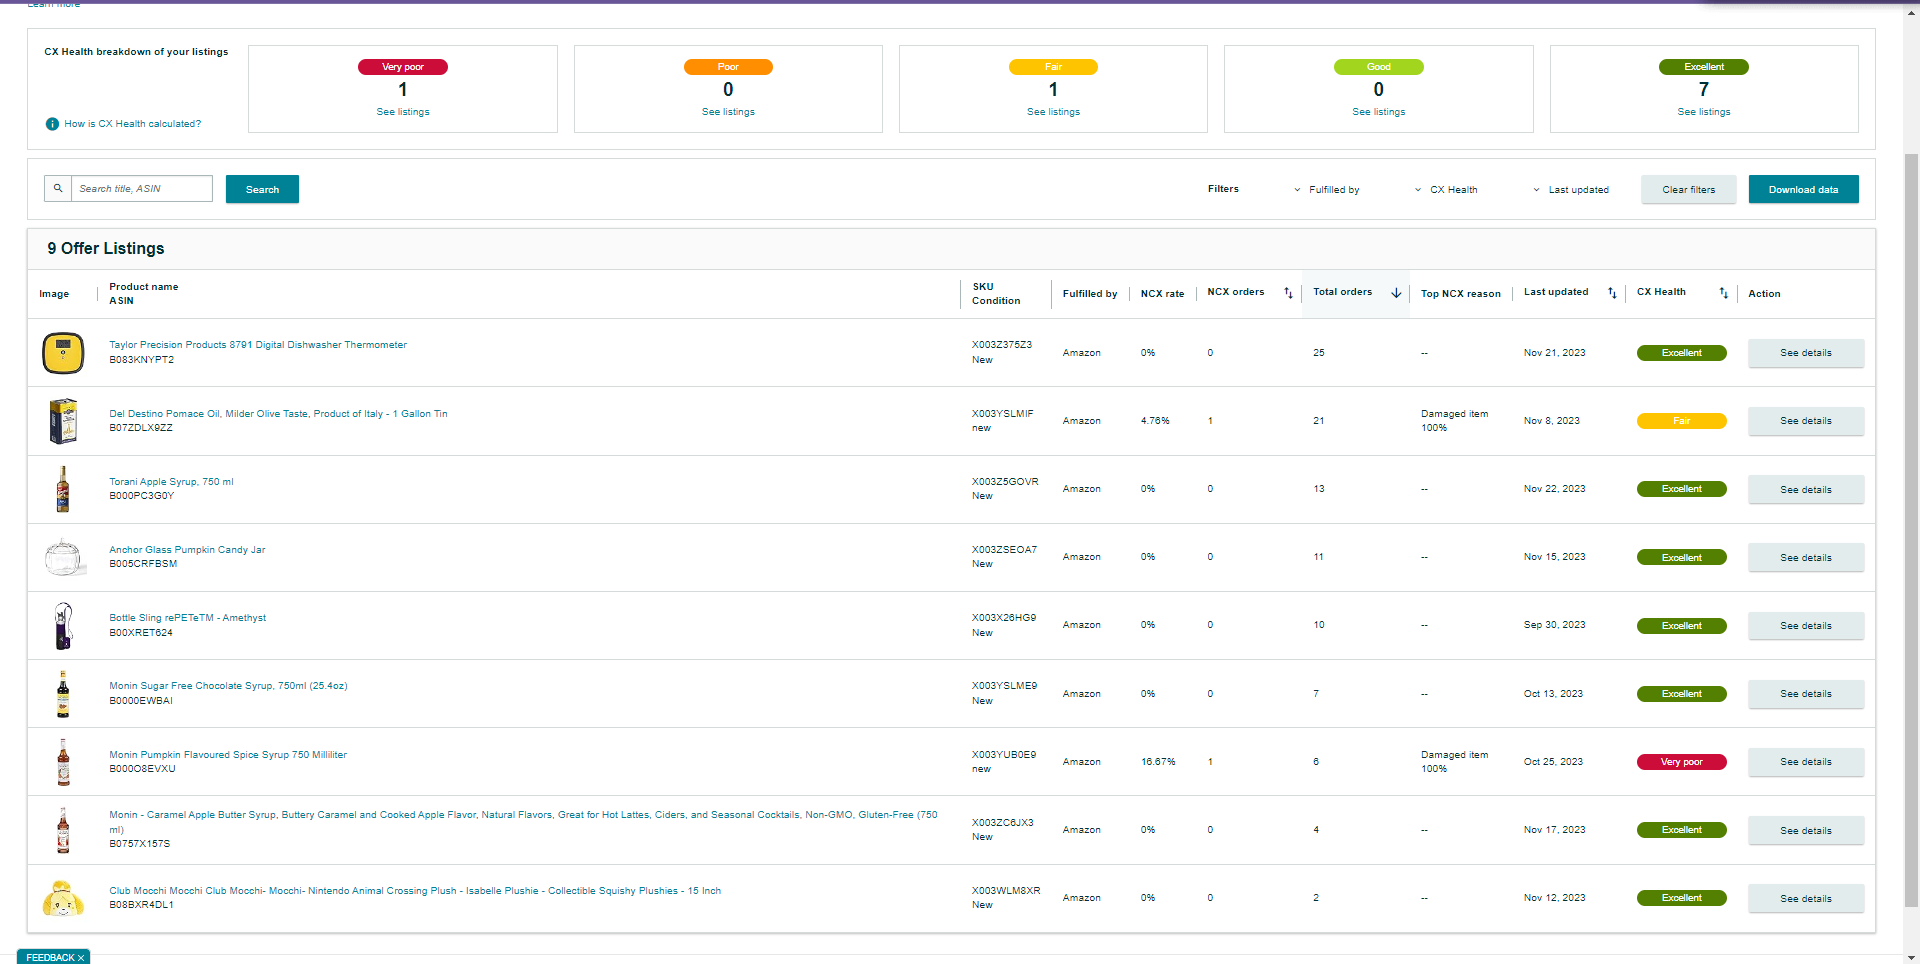
Task: See listings under Poor
Action: 728,112
